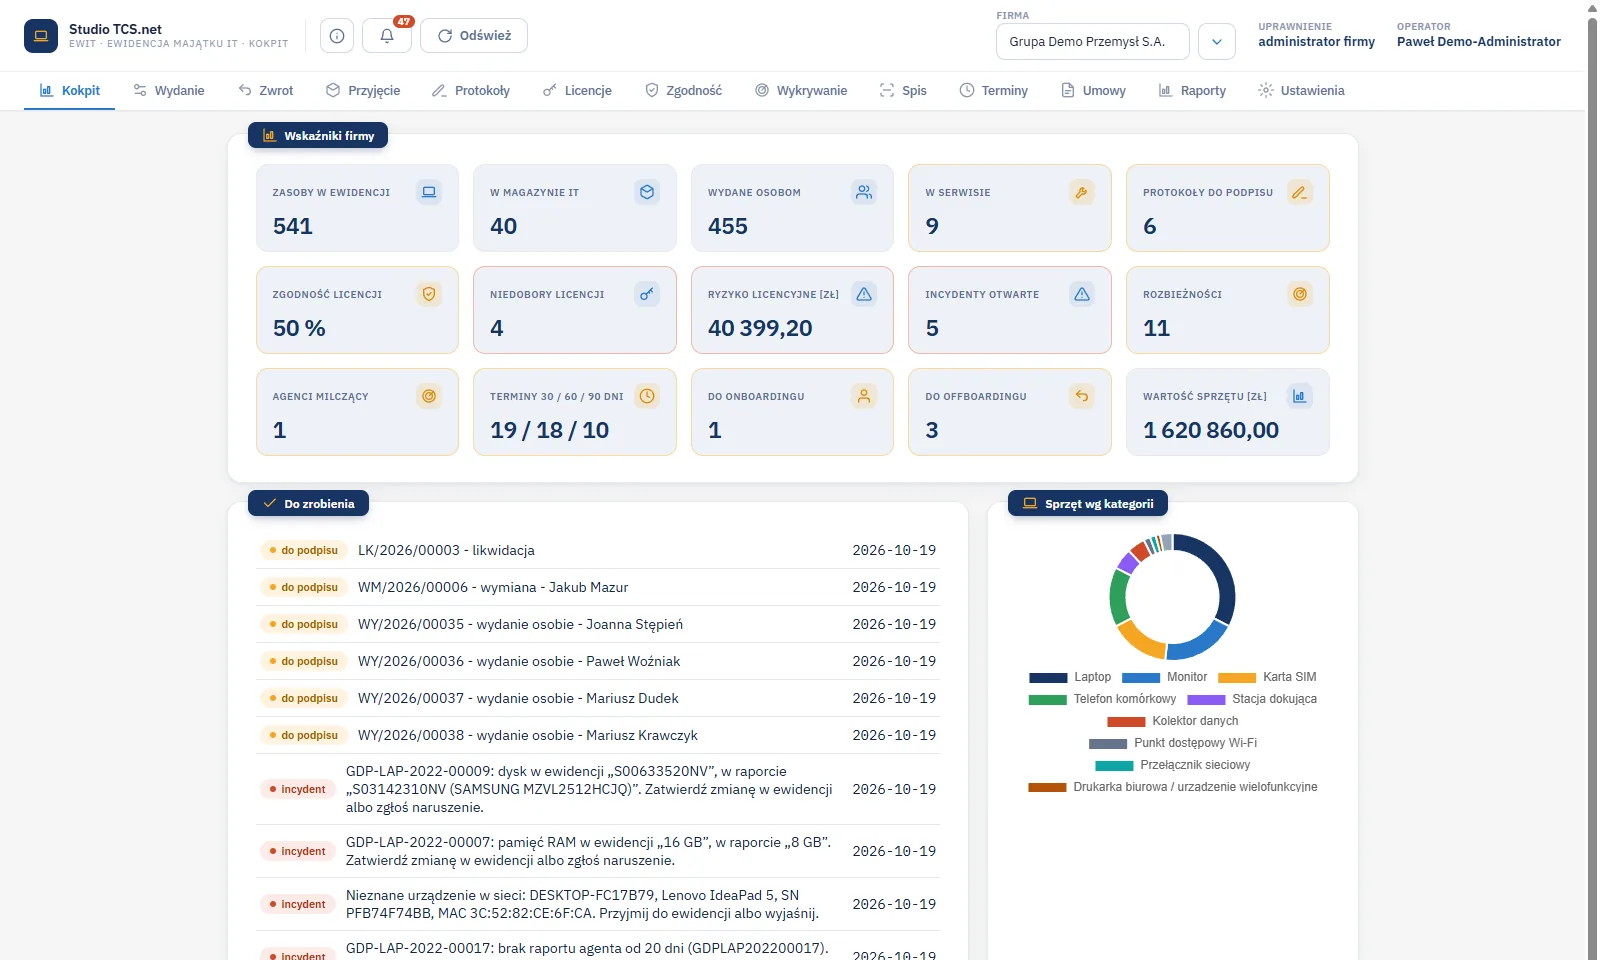Go to the Terminy tab

click(994, 90)
